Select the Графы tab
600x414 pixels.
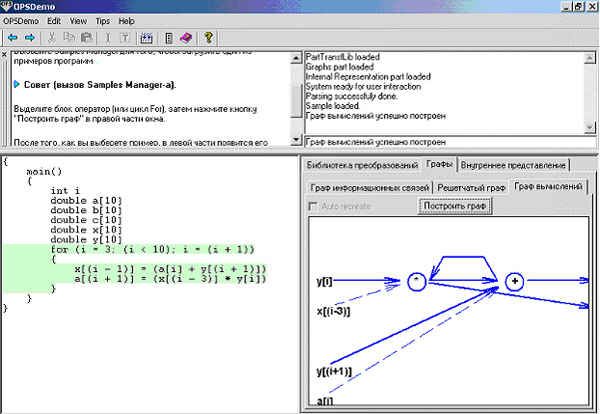(439, 164)
